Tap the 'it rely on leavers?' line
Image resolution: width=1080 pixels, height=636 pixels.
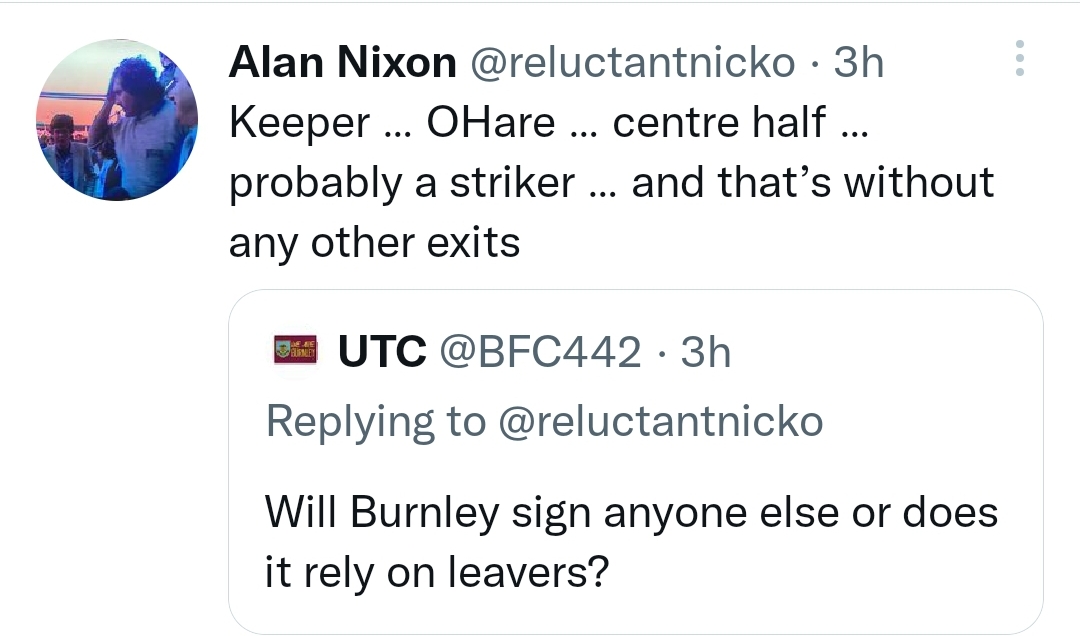pyautogui.click(x=437, y=573)
